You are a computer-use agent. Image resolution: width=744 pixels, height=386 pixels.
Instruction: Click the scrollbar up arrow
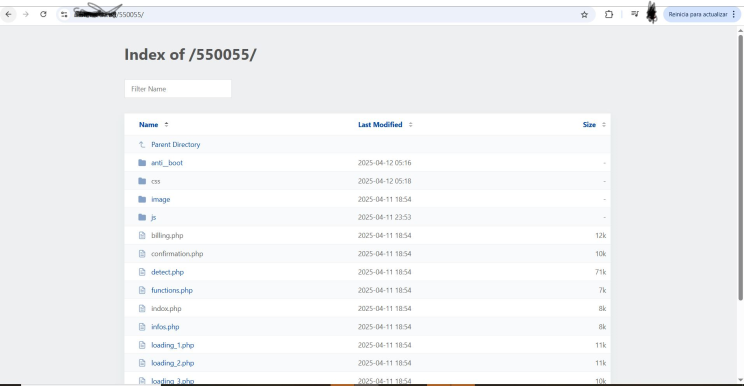[740, 31]
